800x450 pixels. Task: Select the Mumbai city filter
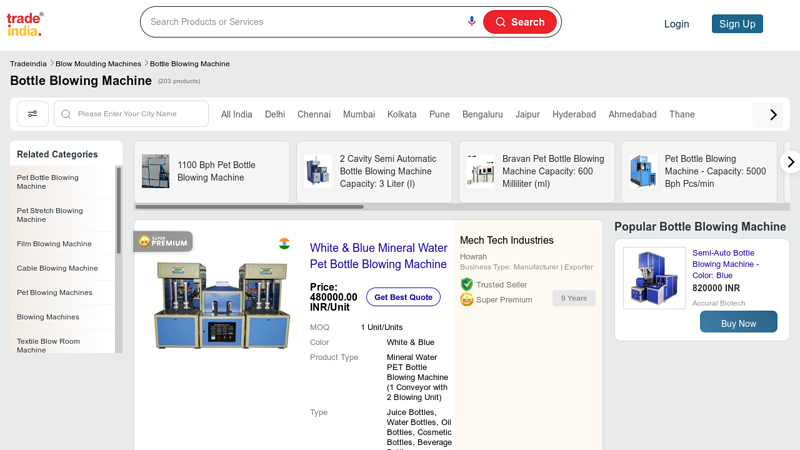[x=359, y=114]
